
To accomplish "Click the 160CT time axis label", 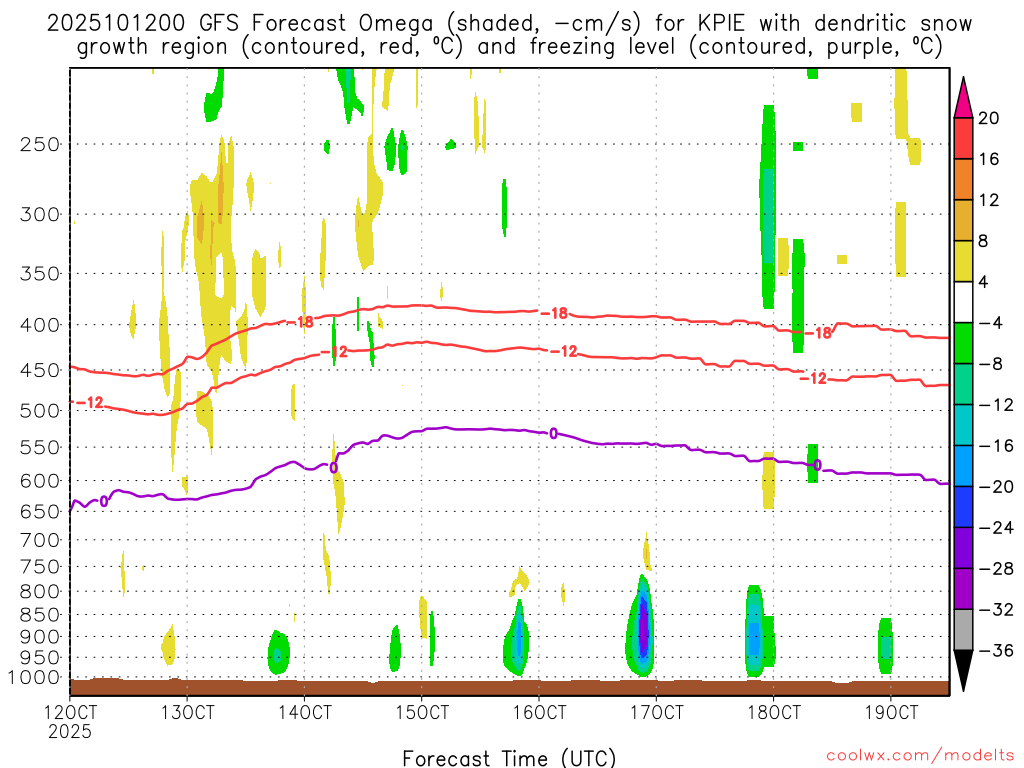I will (539, 712).
